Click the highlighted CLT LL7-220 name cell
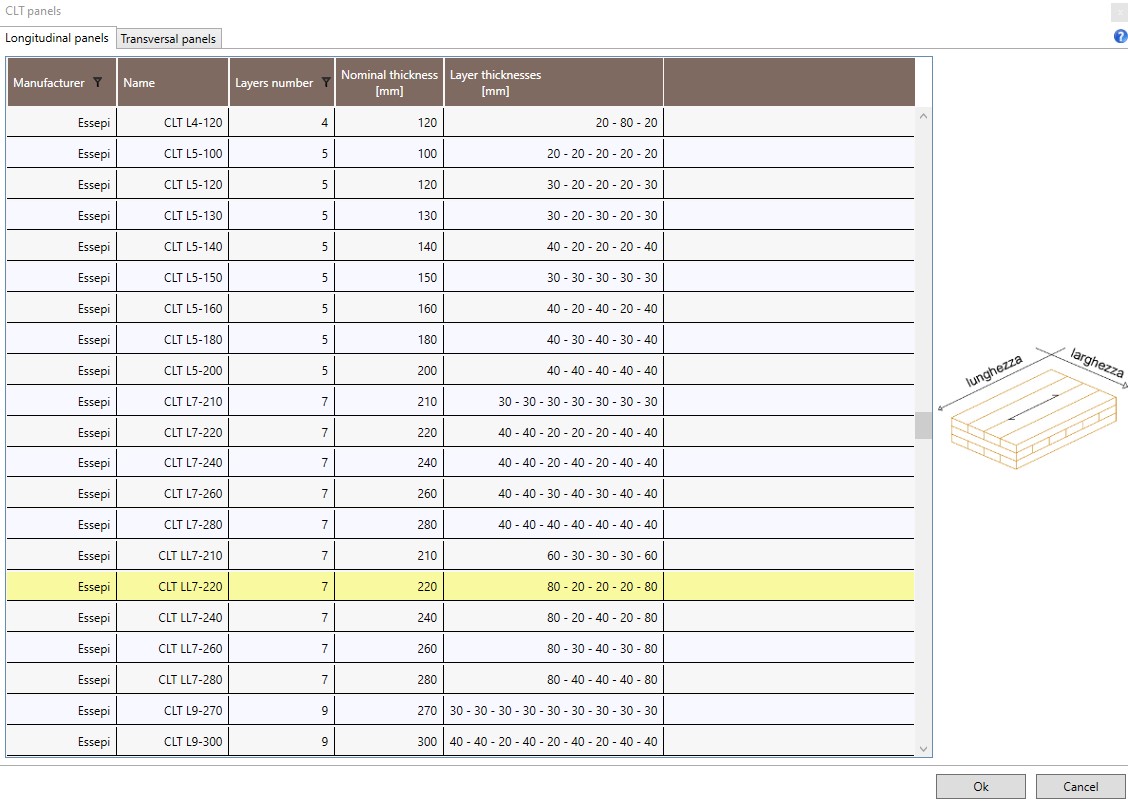Viewport: 1128px width, 804px height. [173, 587]
